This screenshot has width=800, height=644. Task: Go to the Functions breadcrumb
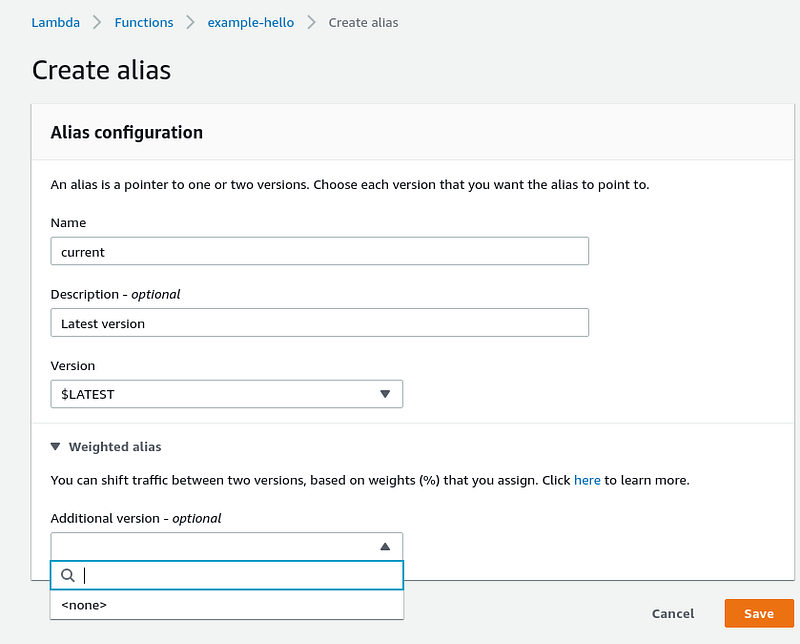coord(144,22)
